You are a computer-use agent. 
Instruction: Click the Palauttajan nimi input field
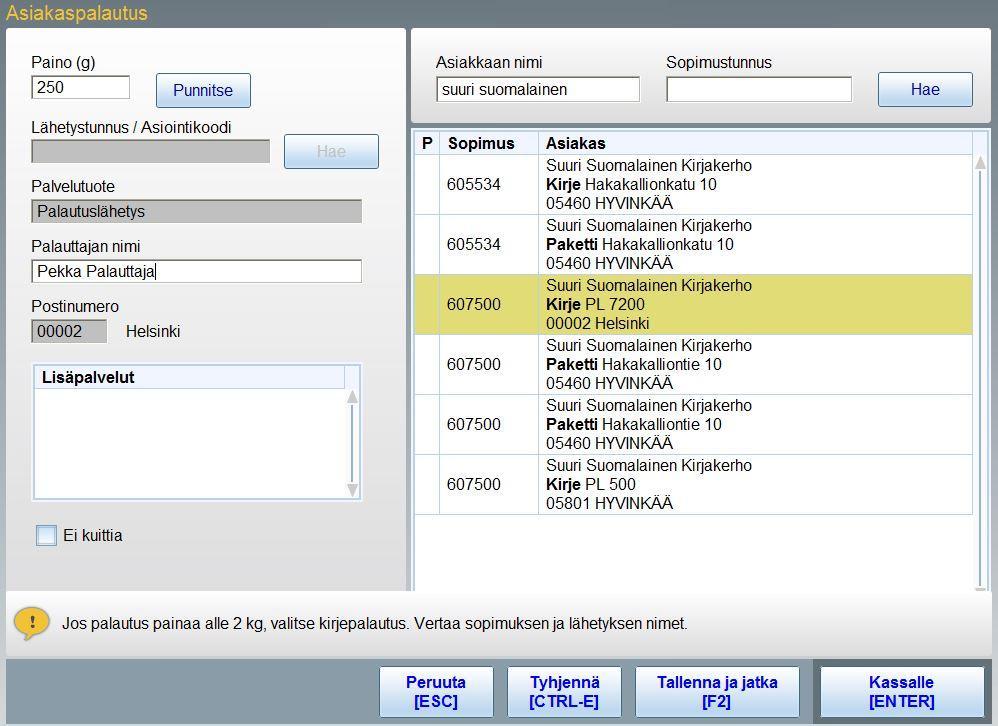tap(196, 271)
